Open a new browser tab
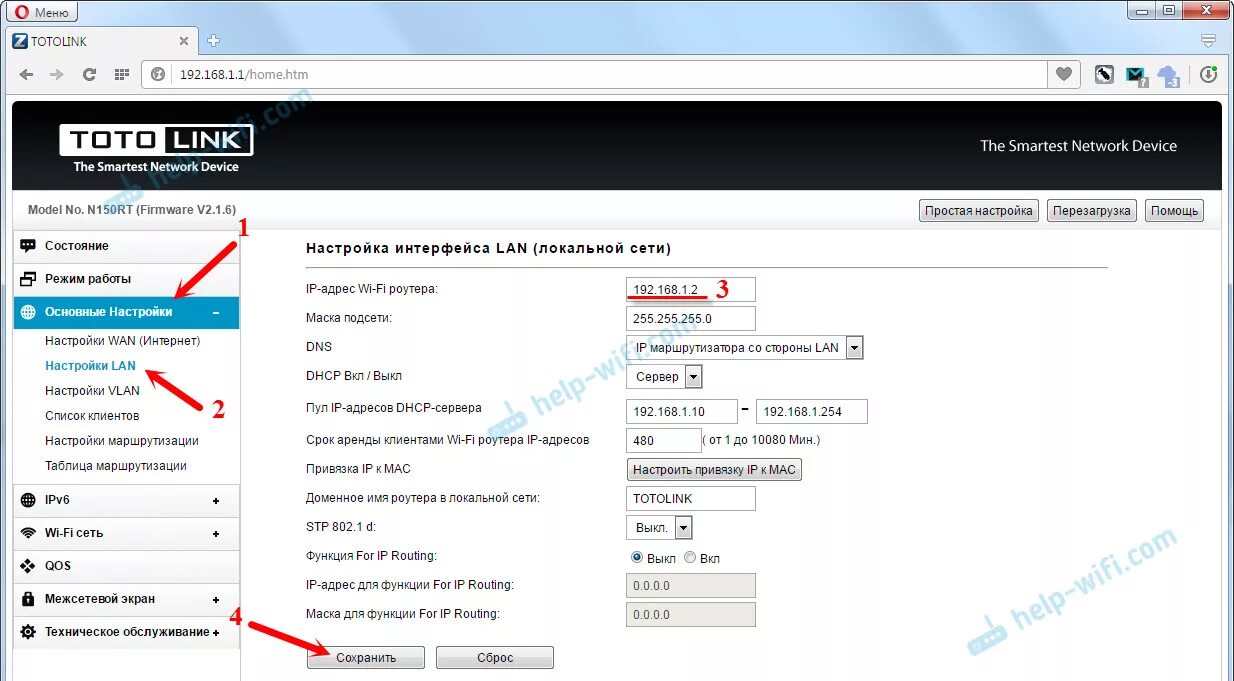Screen dimensions: 1234x681 [x=213, y=41]
